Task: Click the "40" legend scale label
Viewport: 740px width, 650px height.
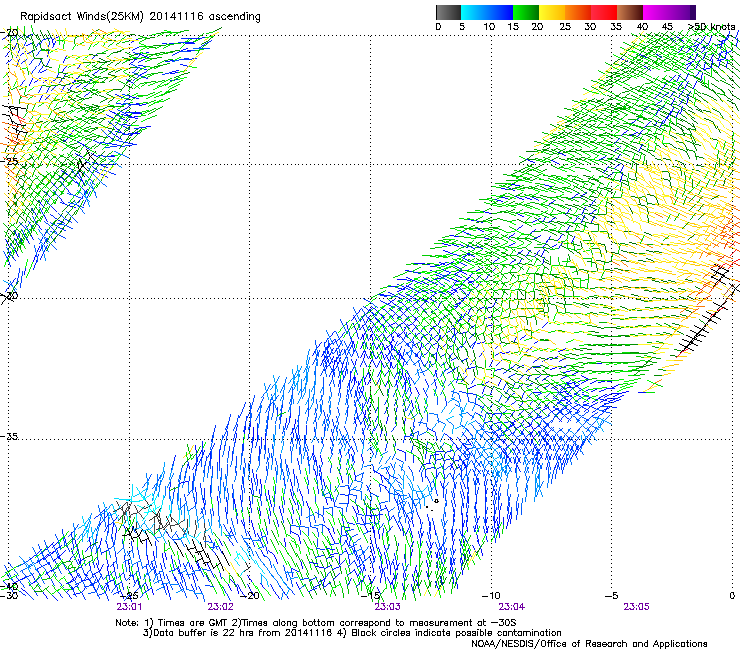Action: [642, 27]
